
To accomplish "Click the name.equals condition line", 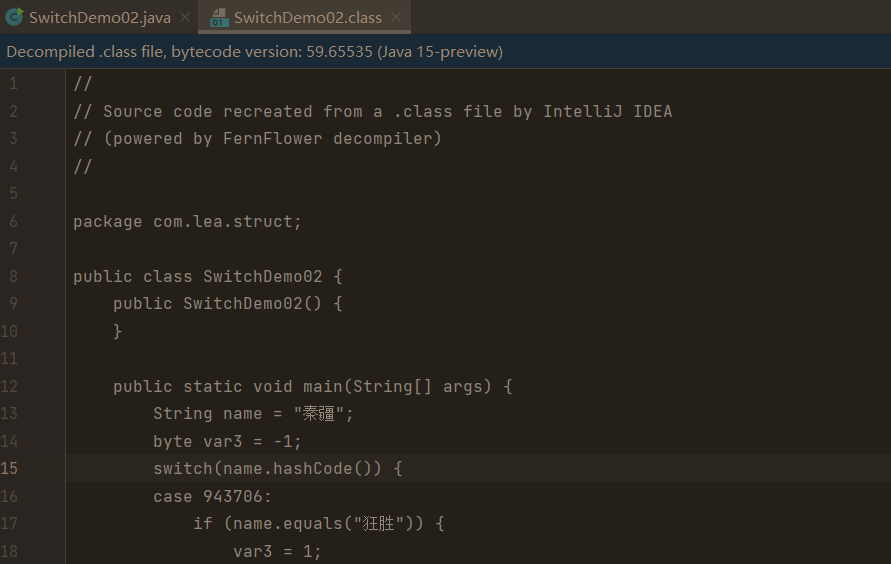I will pyautogui.click(x=319, y=523).
